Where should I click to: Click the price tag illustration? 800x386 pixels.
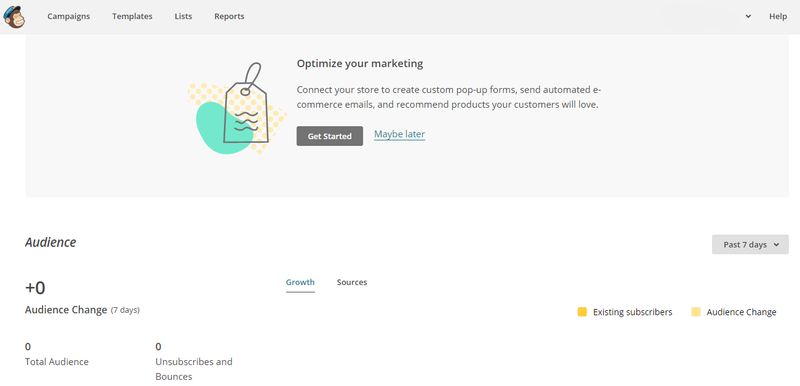(x=237, y=109)
